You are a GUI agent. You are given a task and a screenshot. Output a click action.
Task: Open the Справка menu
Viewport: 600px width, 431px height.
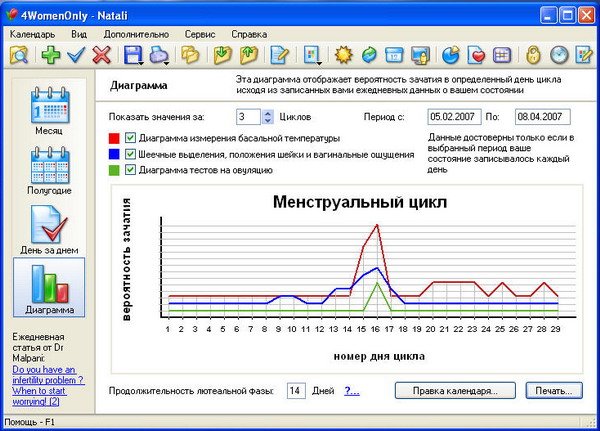249,34
